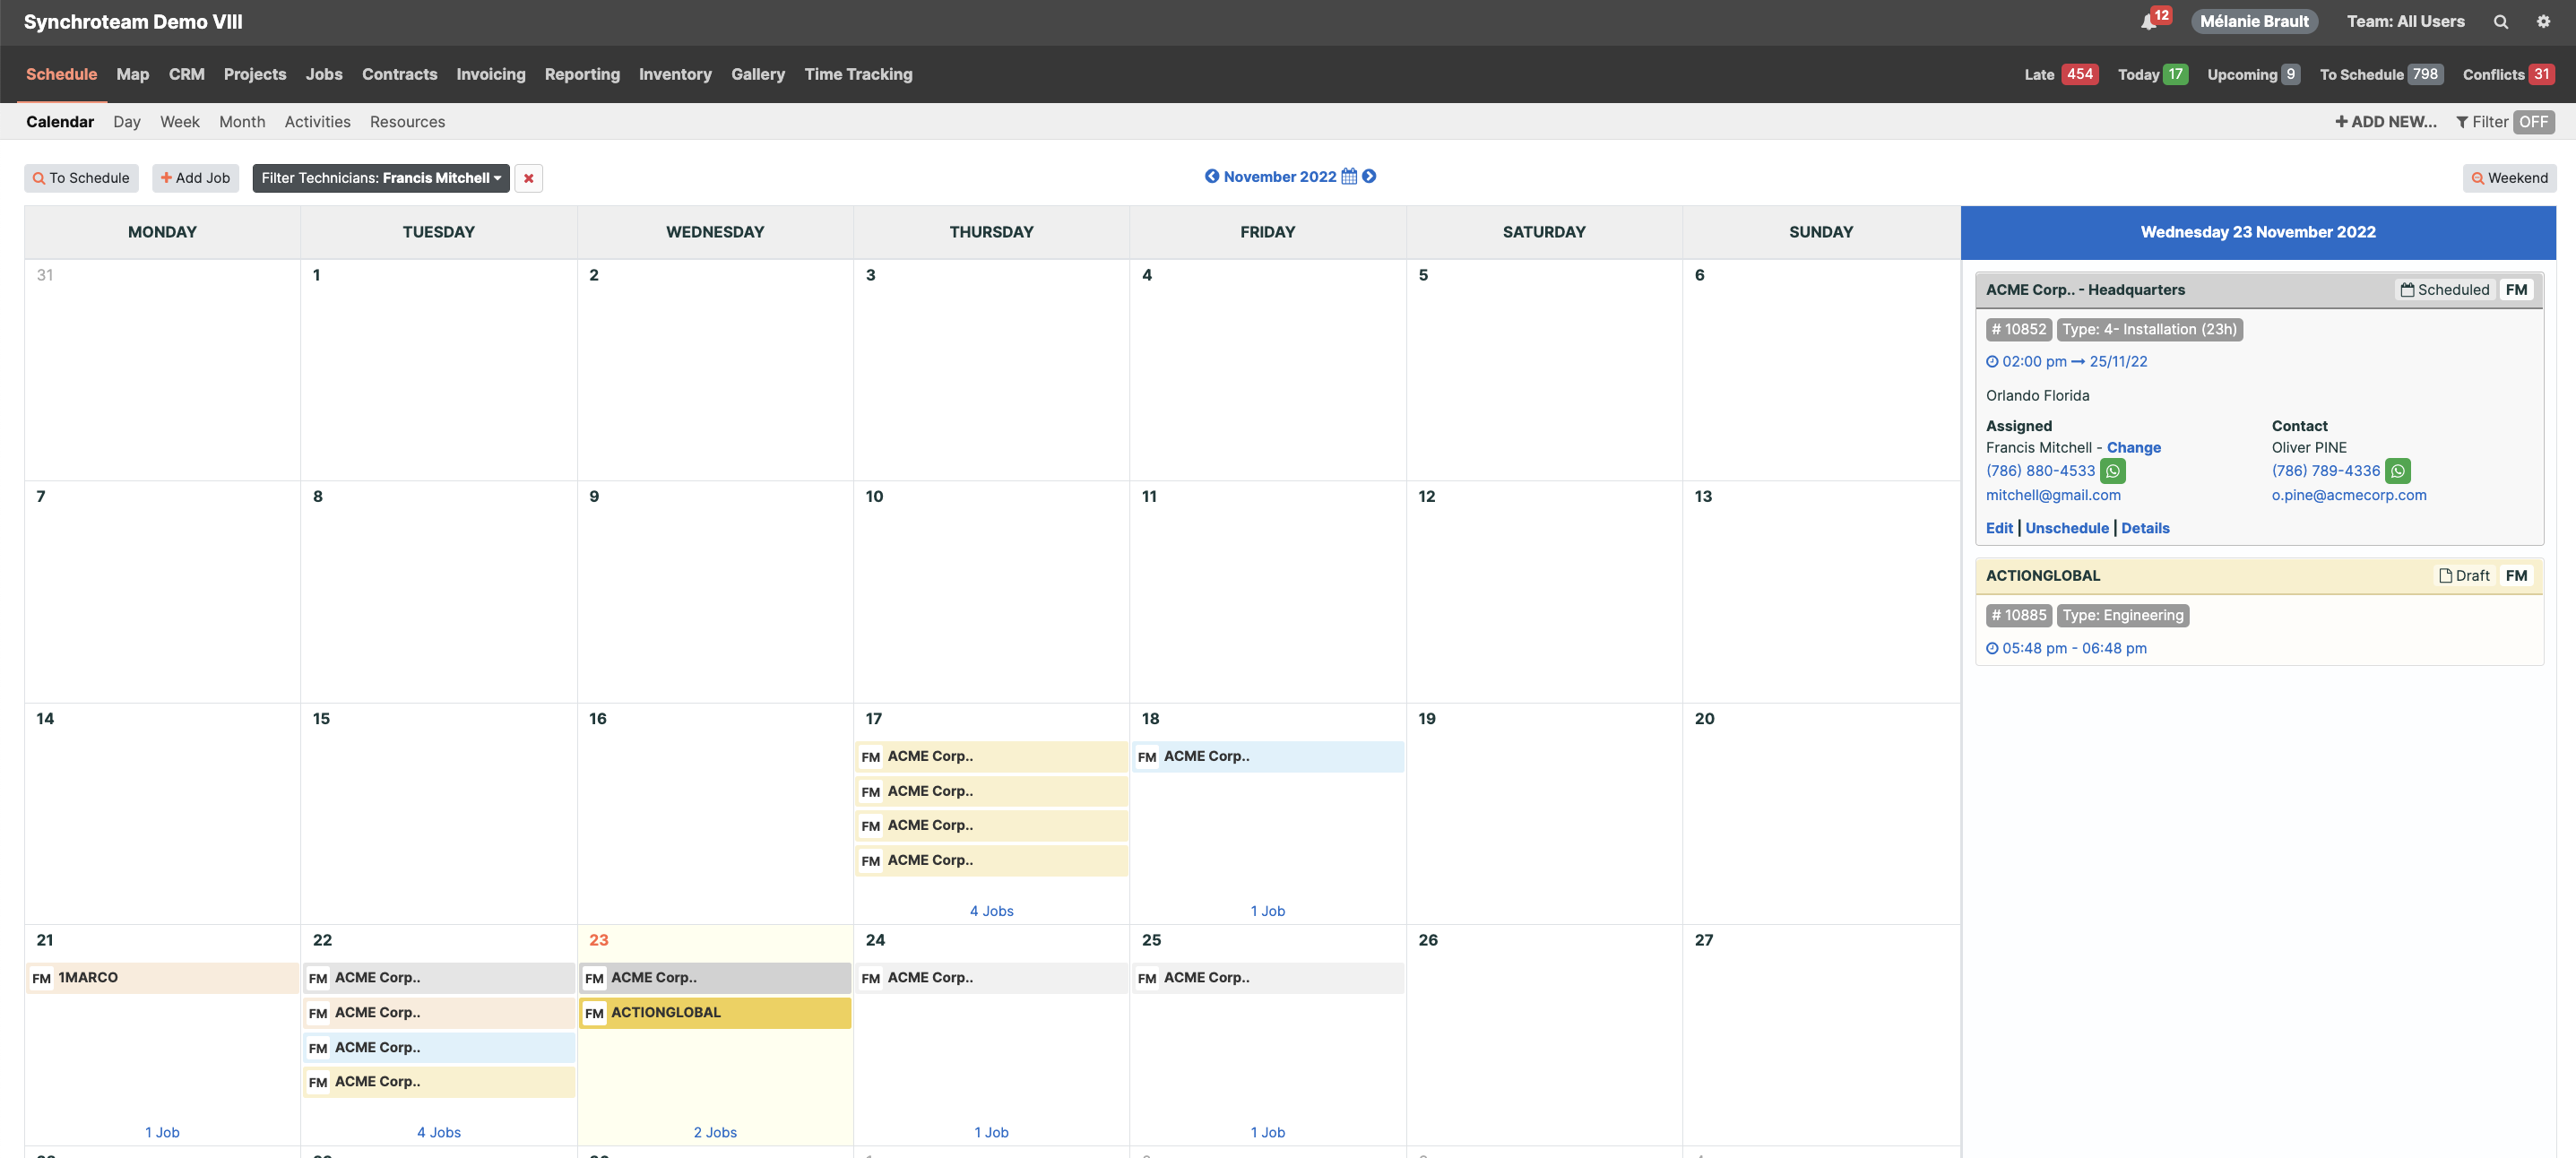Click o.pine@acmecorp.com email link

(x=2348, y=495)
